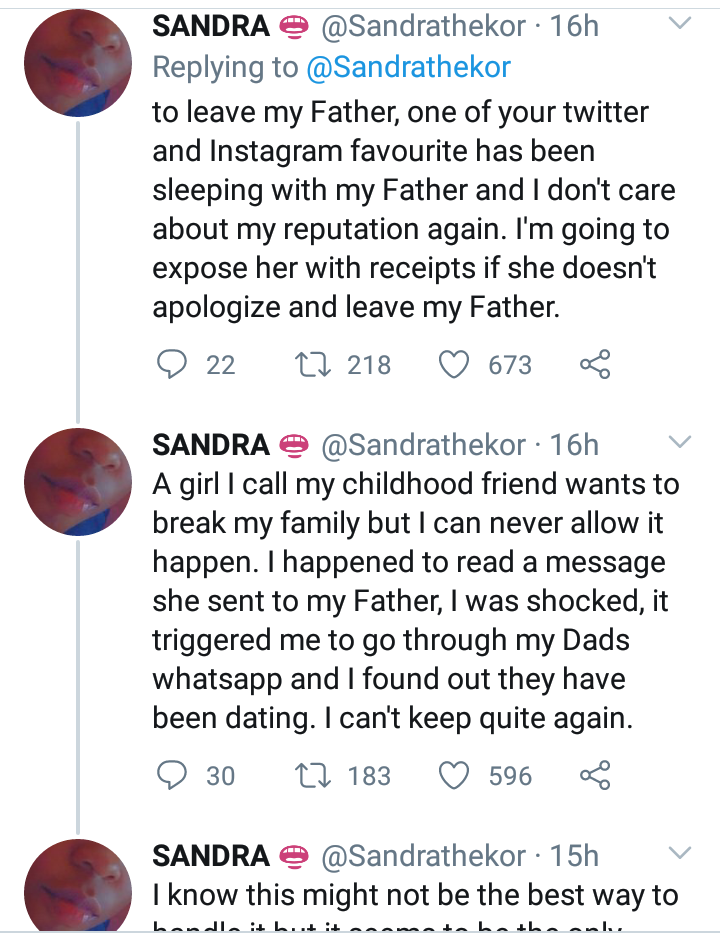The height and width of the screenshot is (935, 720).
Task: Share the childhood friend tweet
Action: (x=595, y=775)
